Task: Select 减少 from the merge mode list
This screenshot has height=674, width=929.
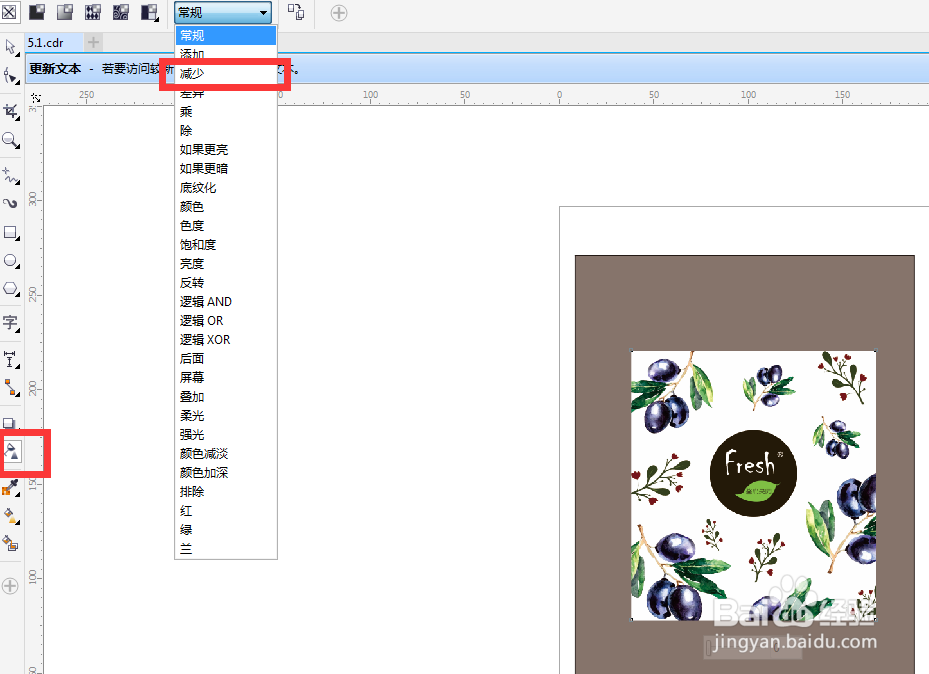Action: tap(200, 73)
